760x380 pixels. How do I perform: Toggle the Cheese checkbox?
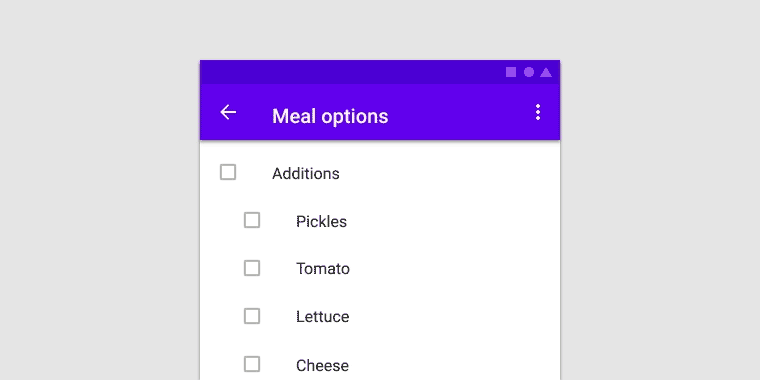pyautogui.click(x=252, y=364)
